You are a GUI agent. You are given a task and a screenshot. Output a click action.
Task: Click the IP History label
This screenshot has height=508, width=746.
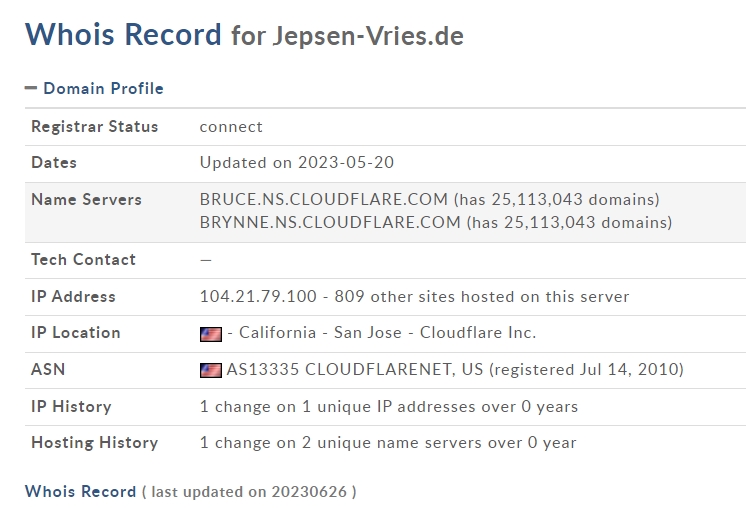[71, 407]
